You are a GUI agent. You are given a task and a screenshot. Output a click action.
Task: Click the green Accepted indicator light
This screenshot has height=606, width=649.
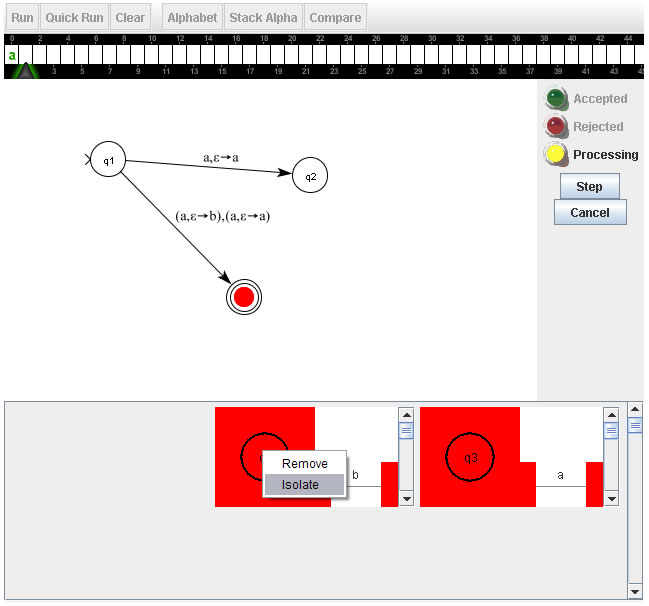click(556, 99)
